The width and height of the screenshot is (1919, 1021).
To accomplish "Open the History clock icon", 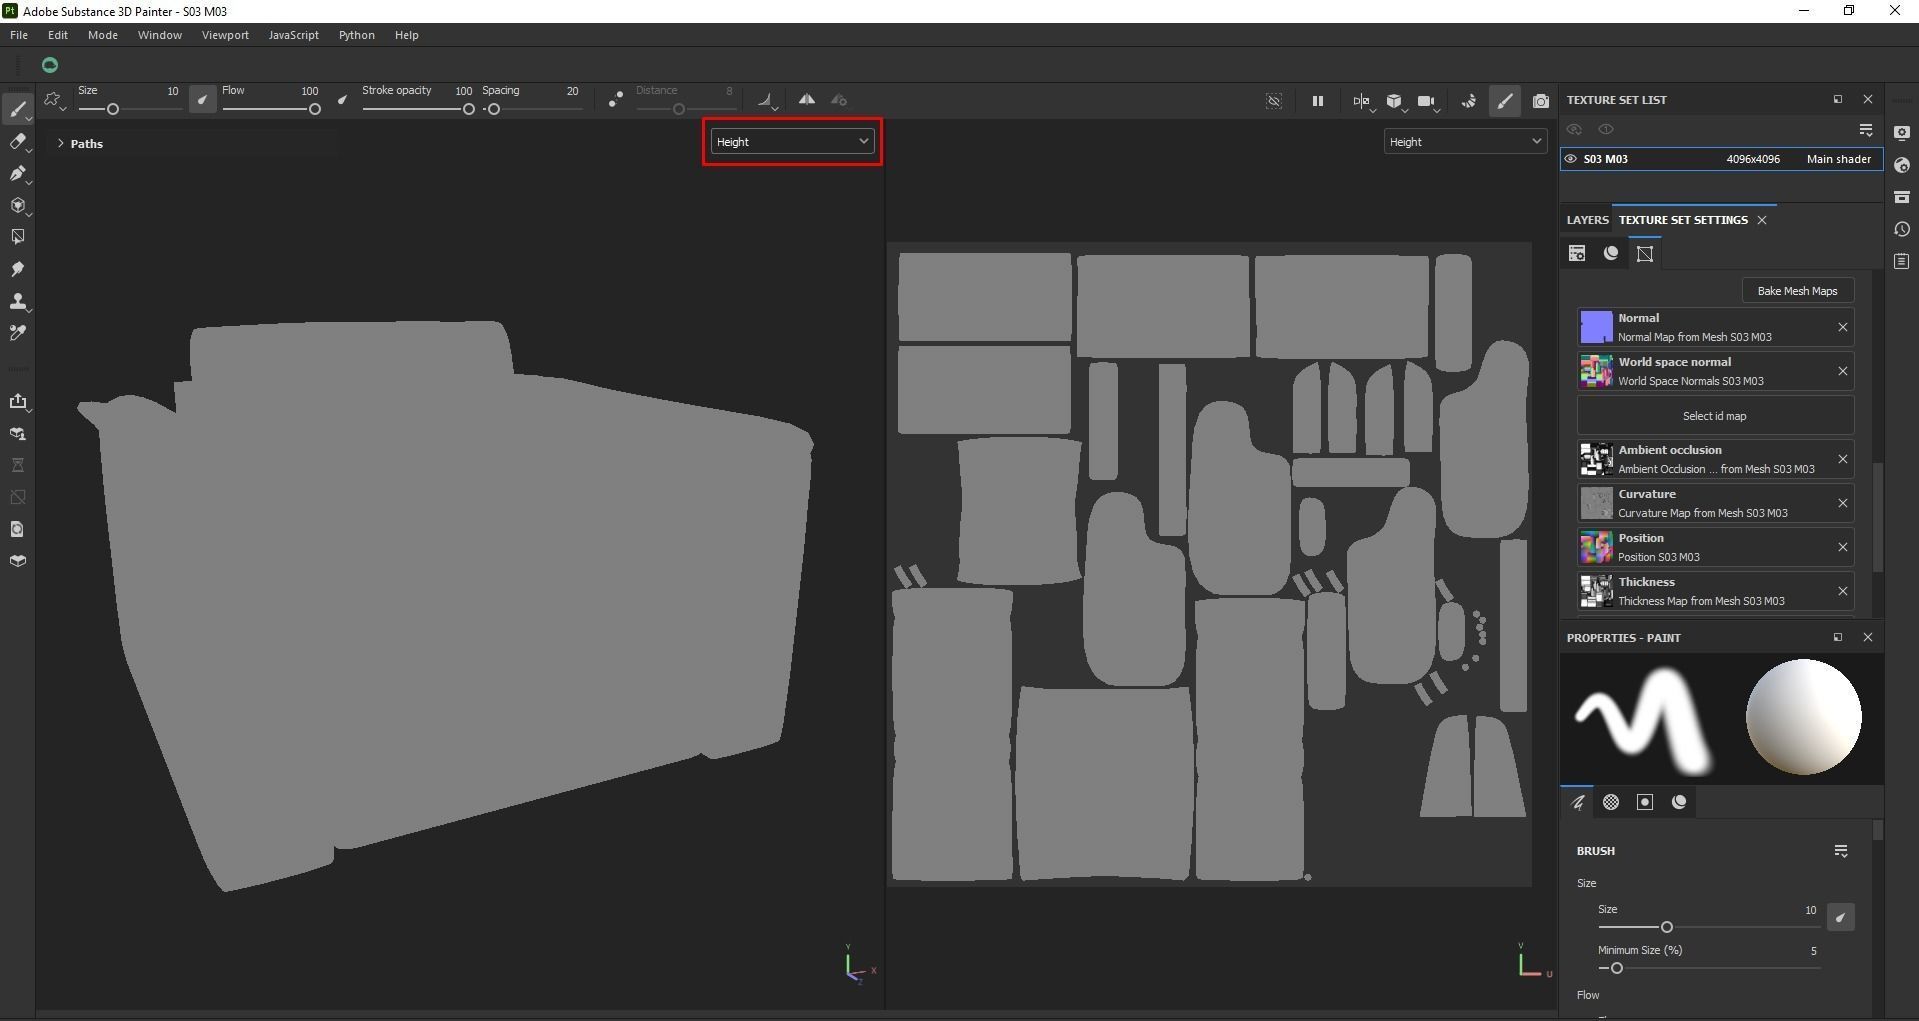I will click(x=1902, y=229).
